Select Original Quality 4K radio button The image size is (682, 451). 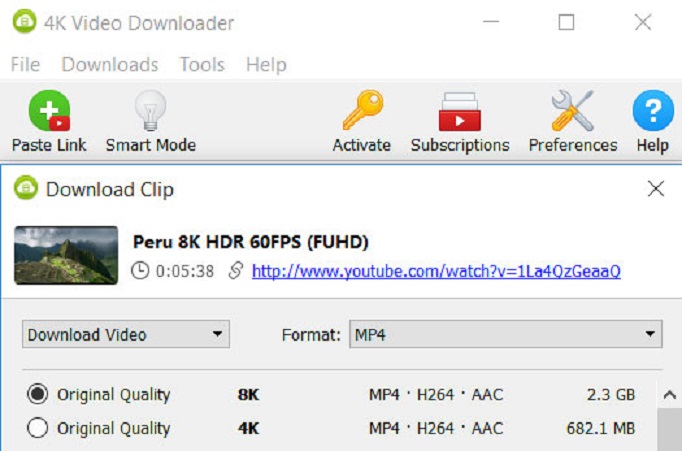coord(37,428)
